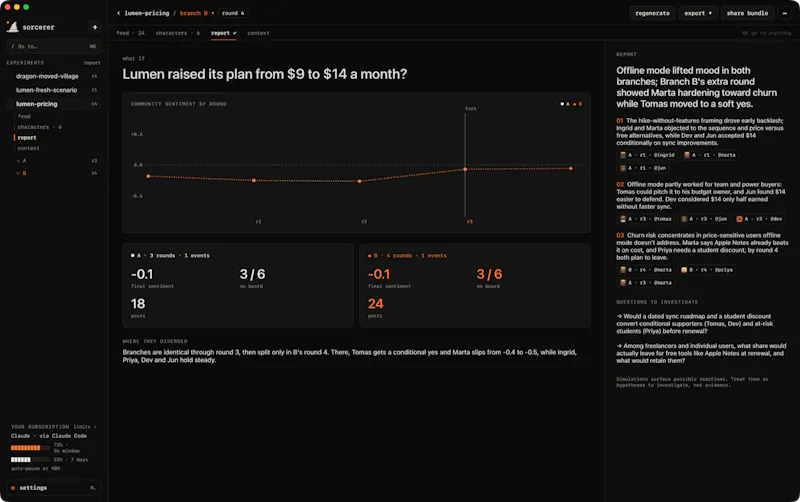
Task: Click the lumen-pricing breadcrumb
Action: click(147, 13)
